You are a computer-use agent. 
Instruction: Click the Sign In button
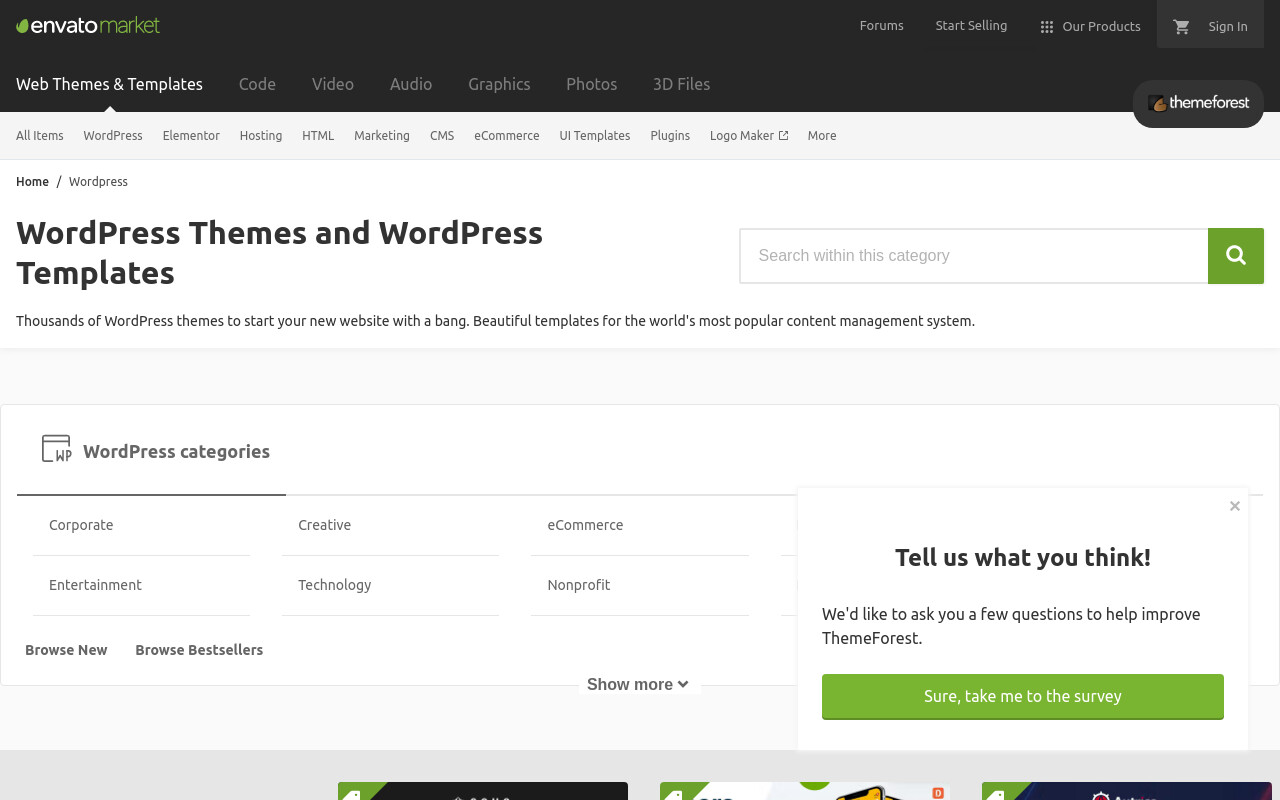1210,26
